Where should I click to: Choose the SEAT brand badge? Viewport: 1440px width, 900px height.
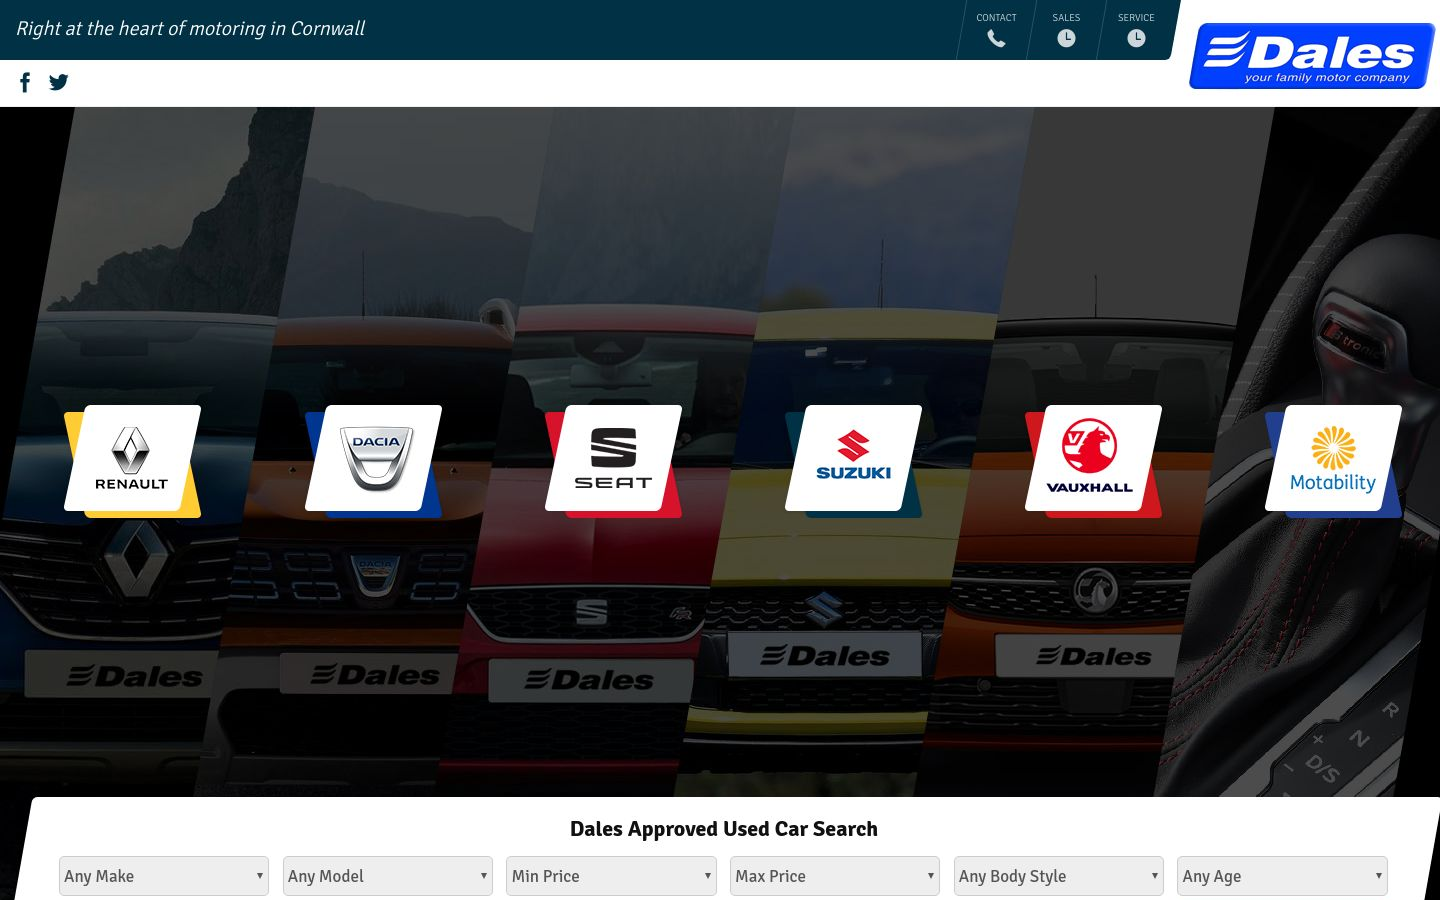point(613,460)
